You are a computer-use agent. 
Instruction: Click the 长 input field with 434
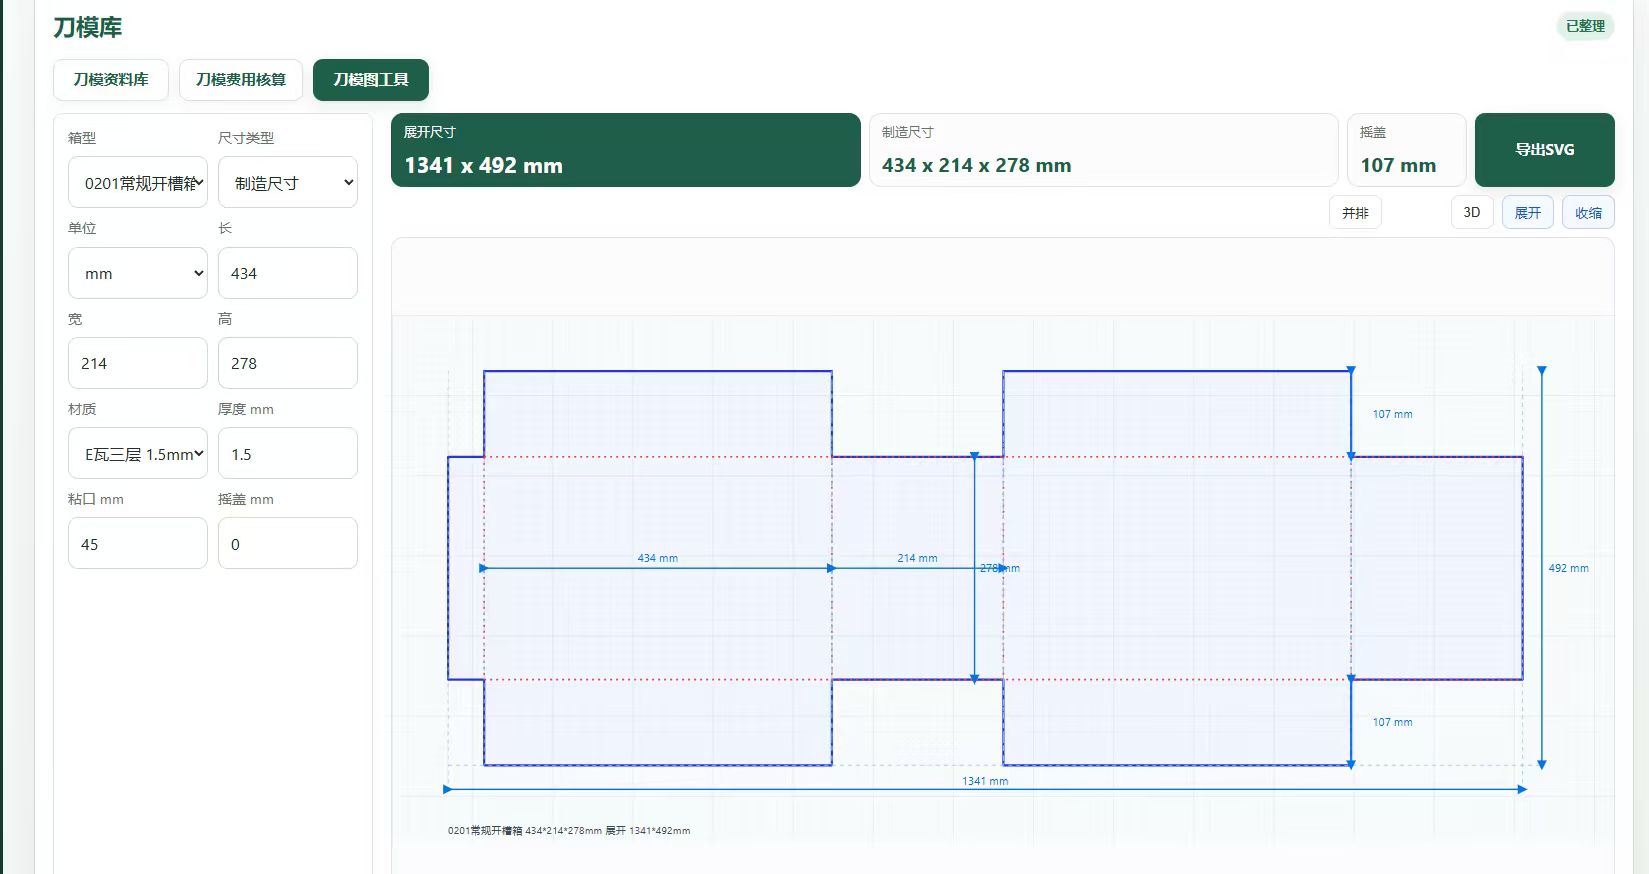(288, 273)
